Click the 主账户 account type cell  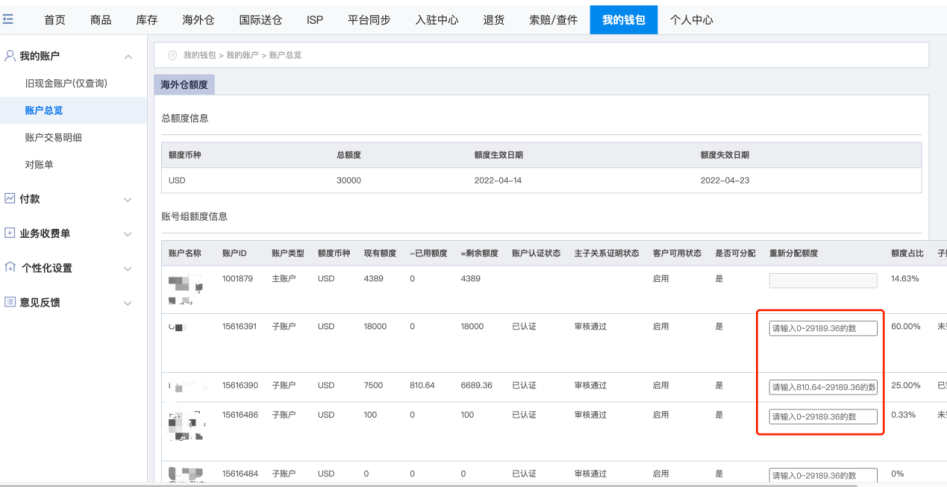pos(284,279)
